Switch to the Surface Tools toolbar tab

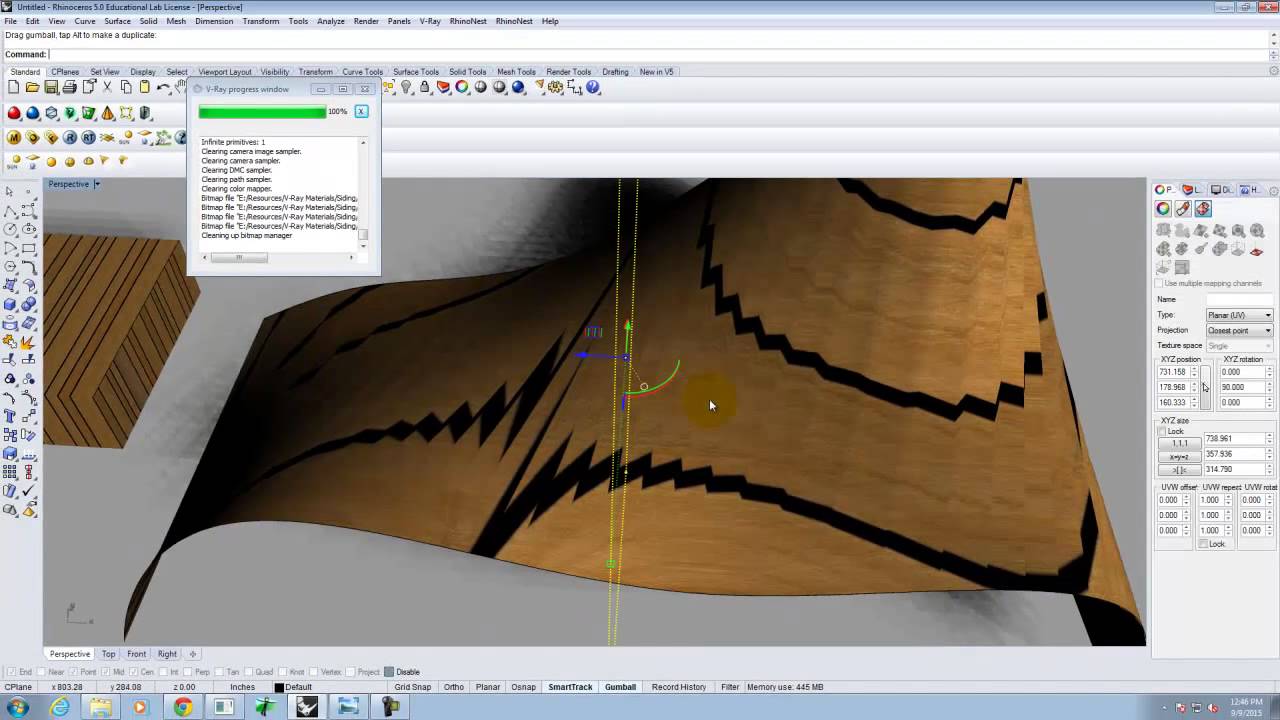click(416, 72)
